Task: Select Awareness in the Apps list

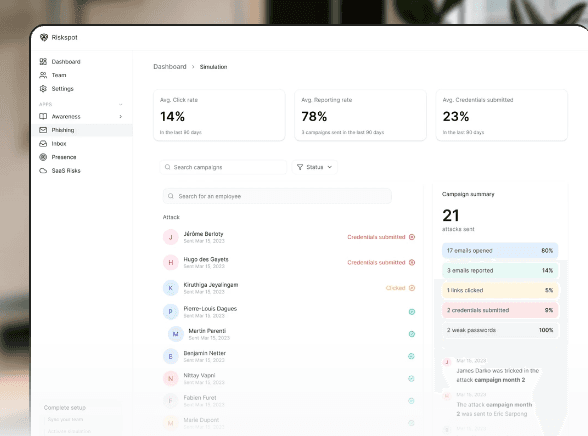Action: [x=66, y=117]
